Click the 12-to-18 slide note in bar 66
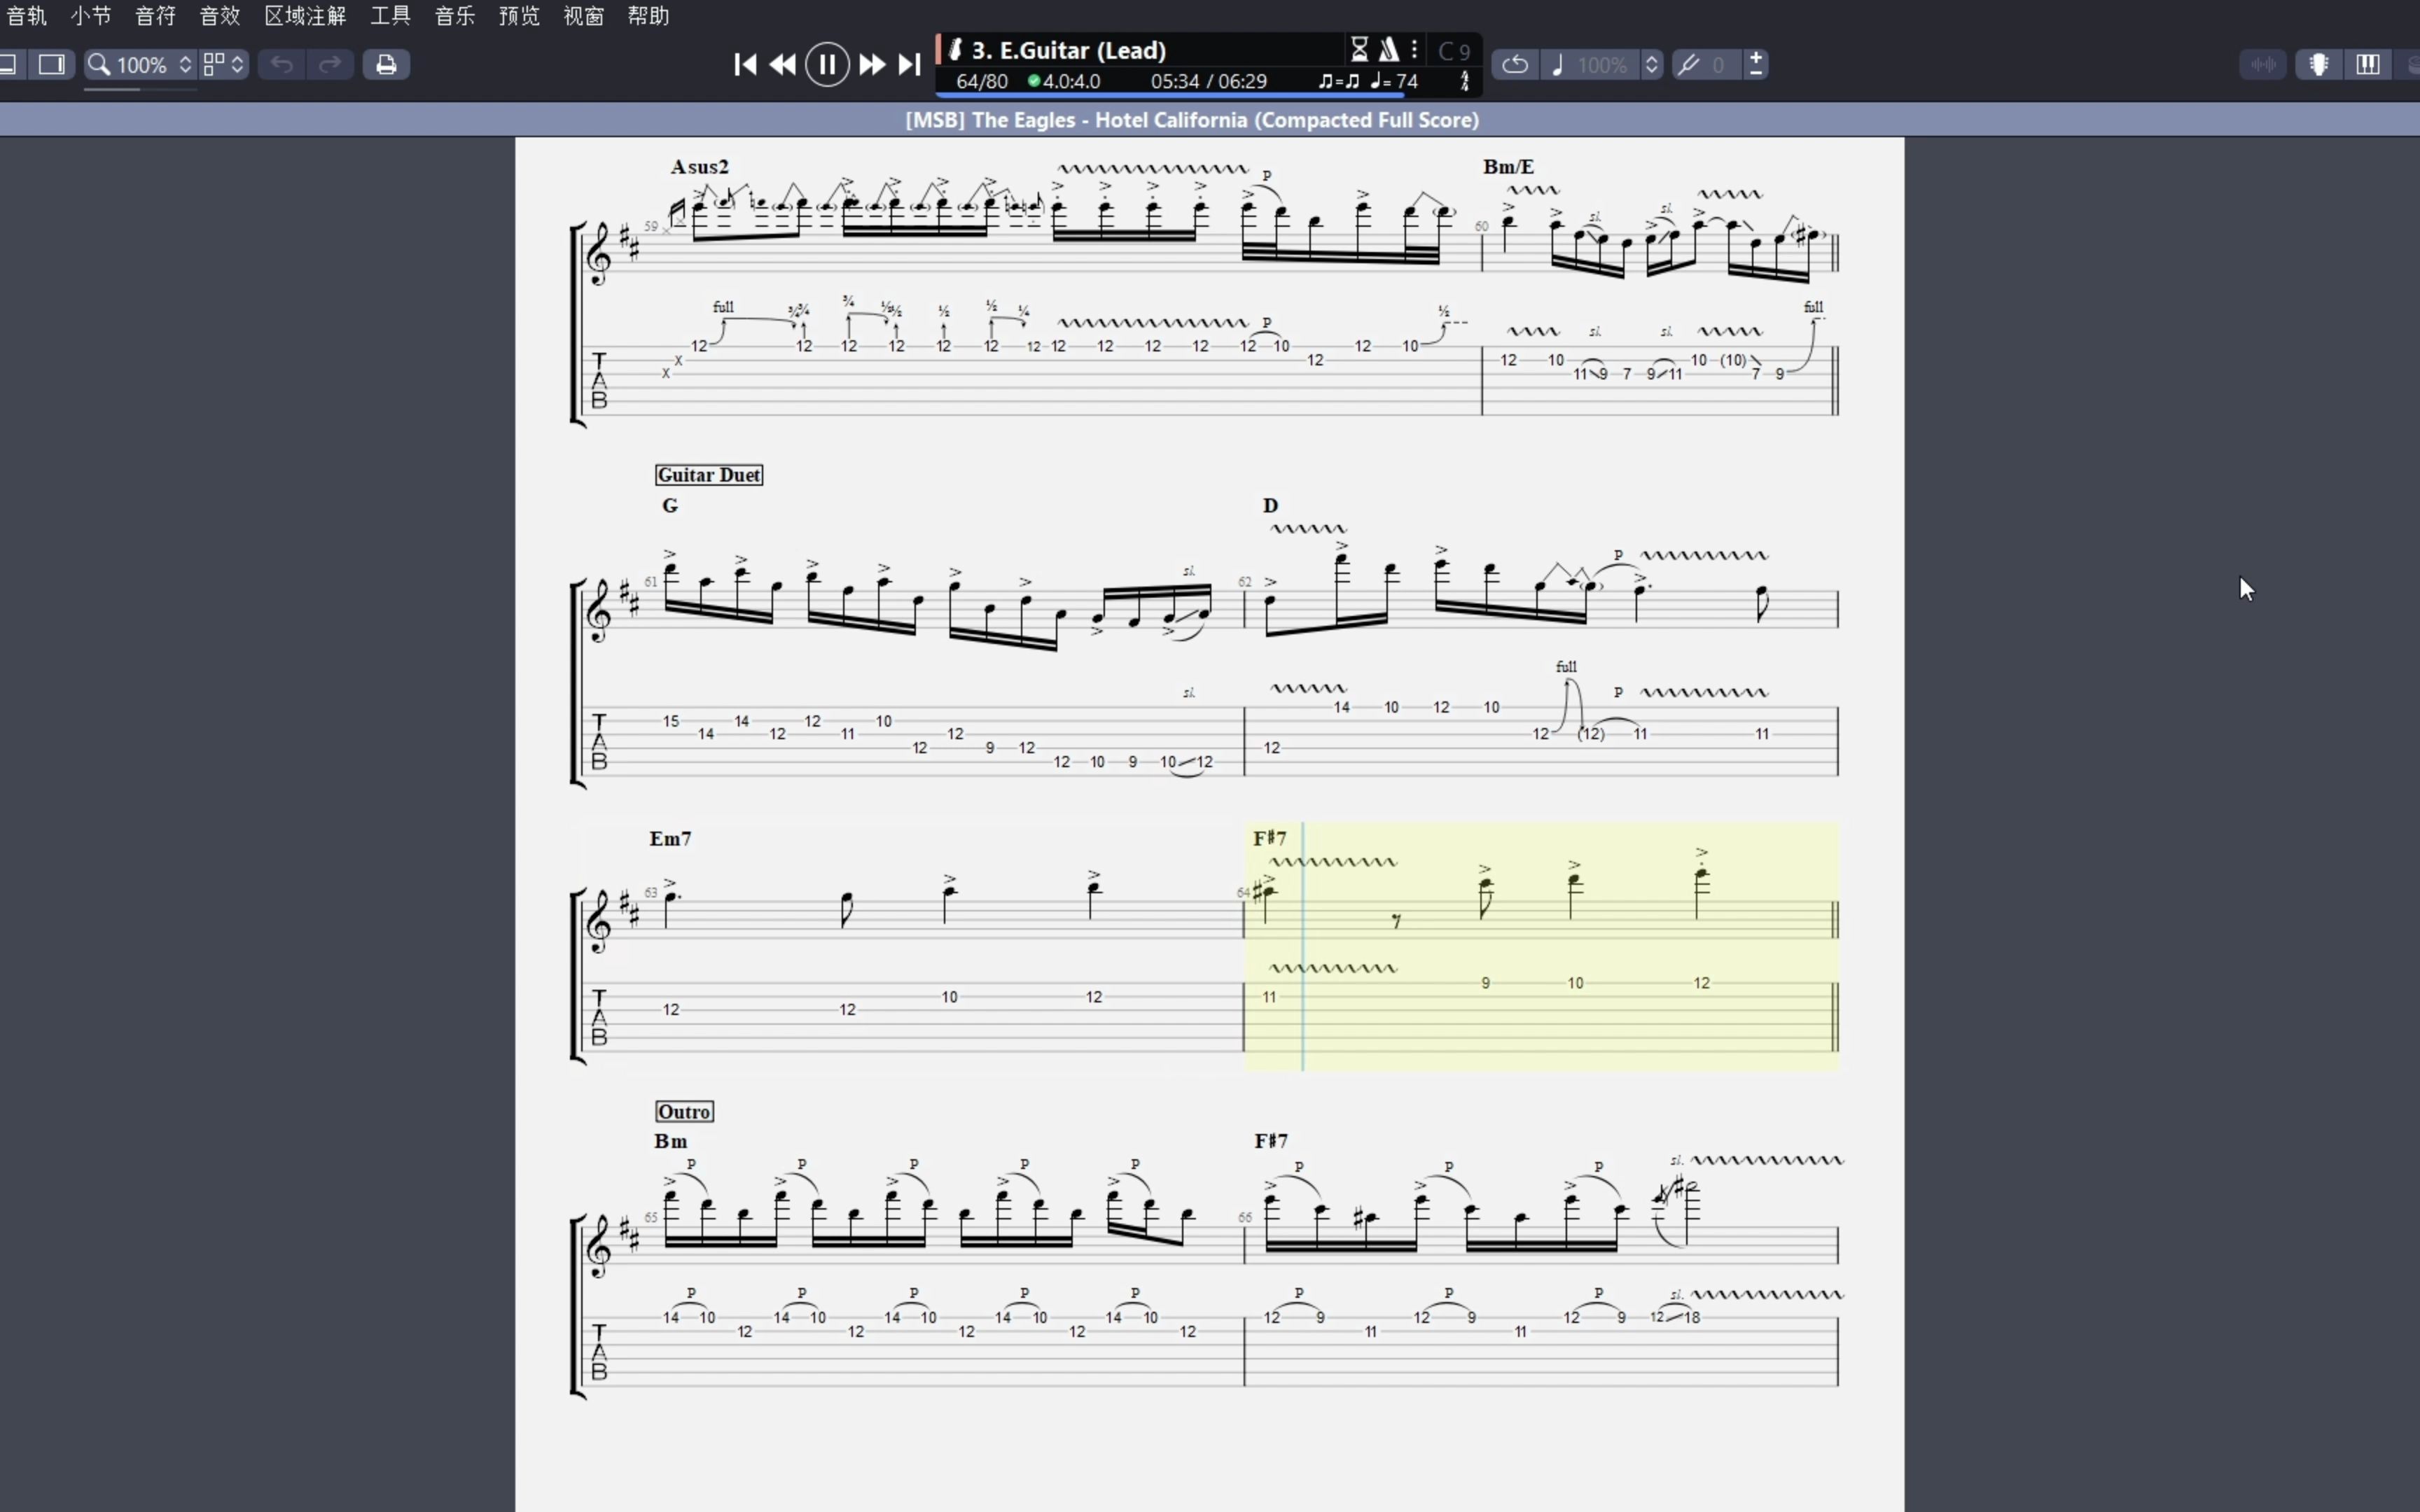The height and width of the screenshot is (1512, 2420). pyautogui.click(x=1675, y=1317)
